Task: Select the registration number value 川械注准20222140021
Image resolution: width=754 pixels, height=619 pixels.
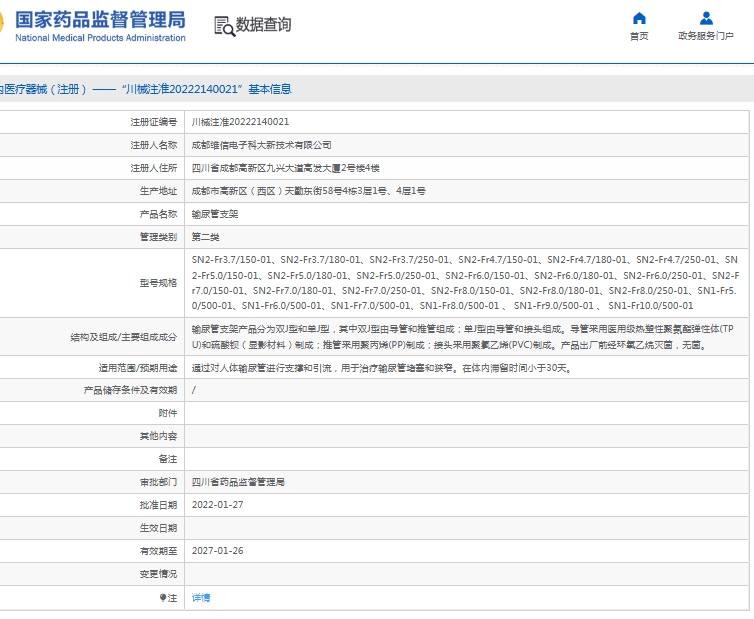Action: 240,122
